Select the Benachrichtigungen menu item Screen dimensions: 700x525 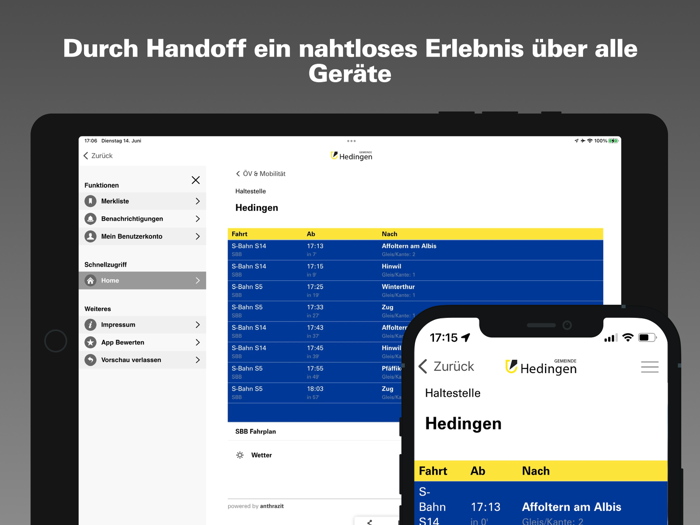coord(142,219)
